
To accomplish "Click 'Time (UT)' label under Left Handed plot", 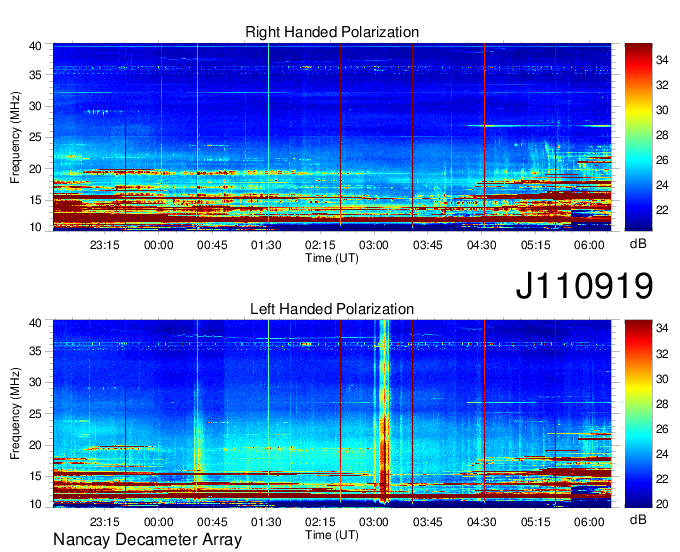I will point(332,535).
